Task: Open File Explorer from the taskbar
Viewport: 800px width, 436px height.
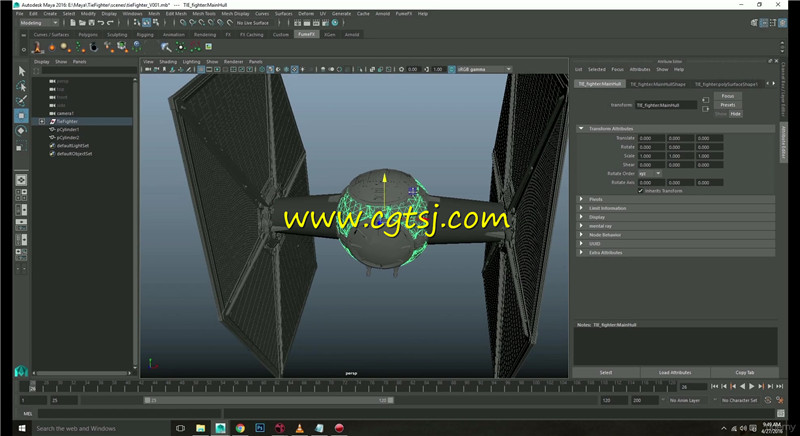Action: [200, 428]
